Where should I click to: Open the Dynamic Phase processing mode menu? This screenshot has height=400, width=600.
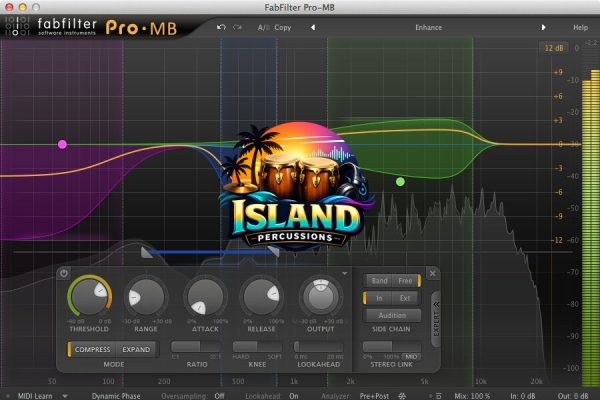tap(116, 396)
